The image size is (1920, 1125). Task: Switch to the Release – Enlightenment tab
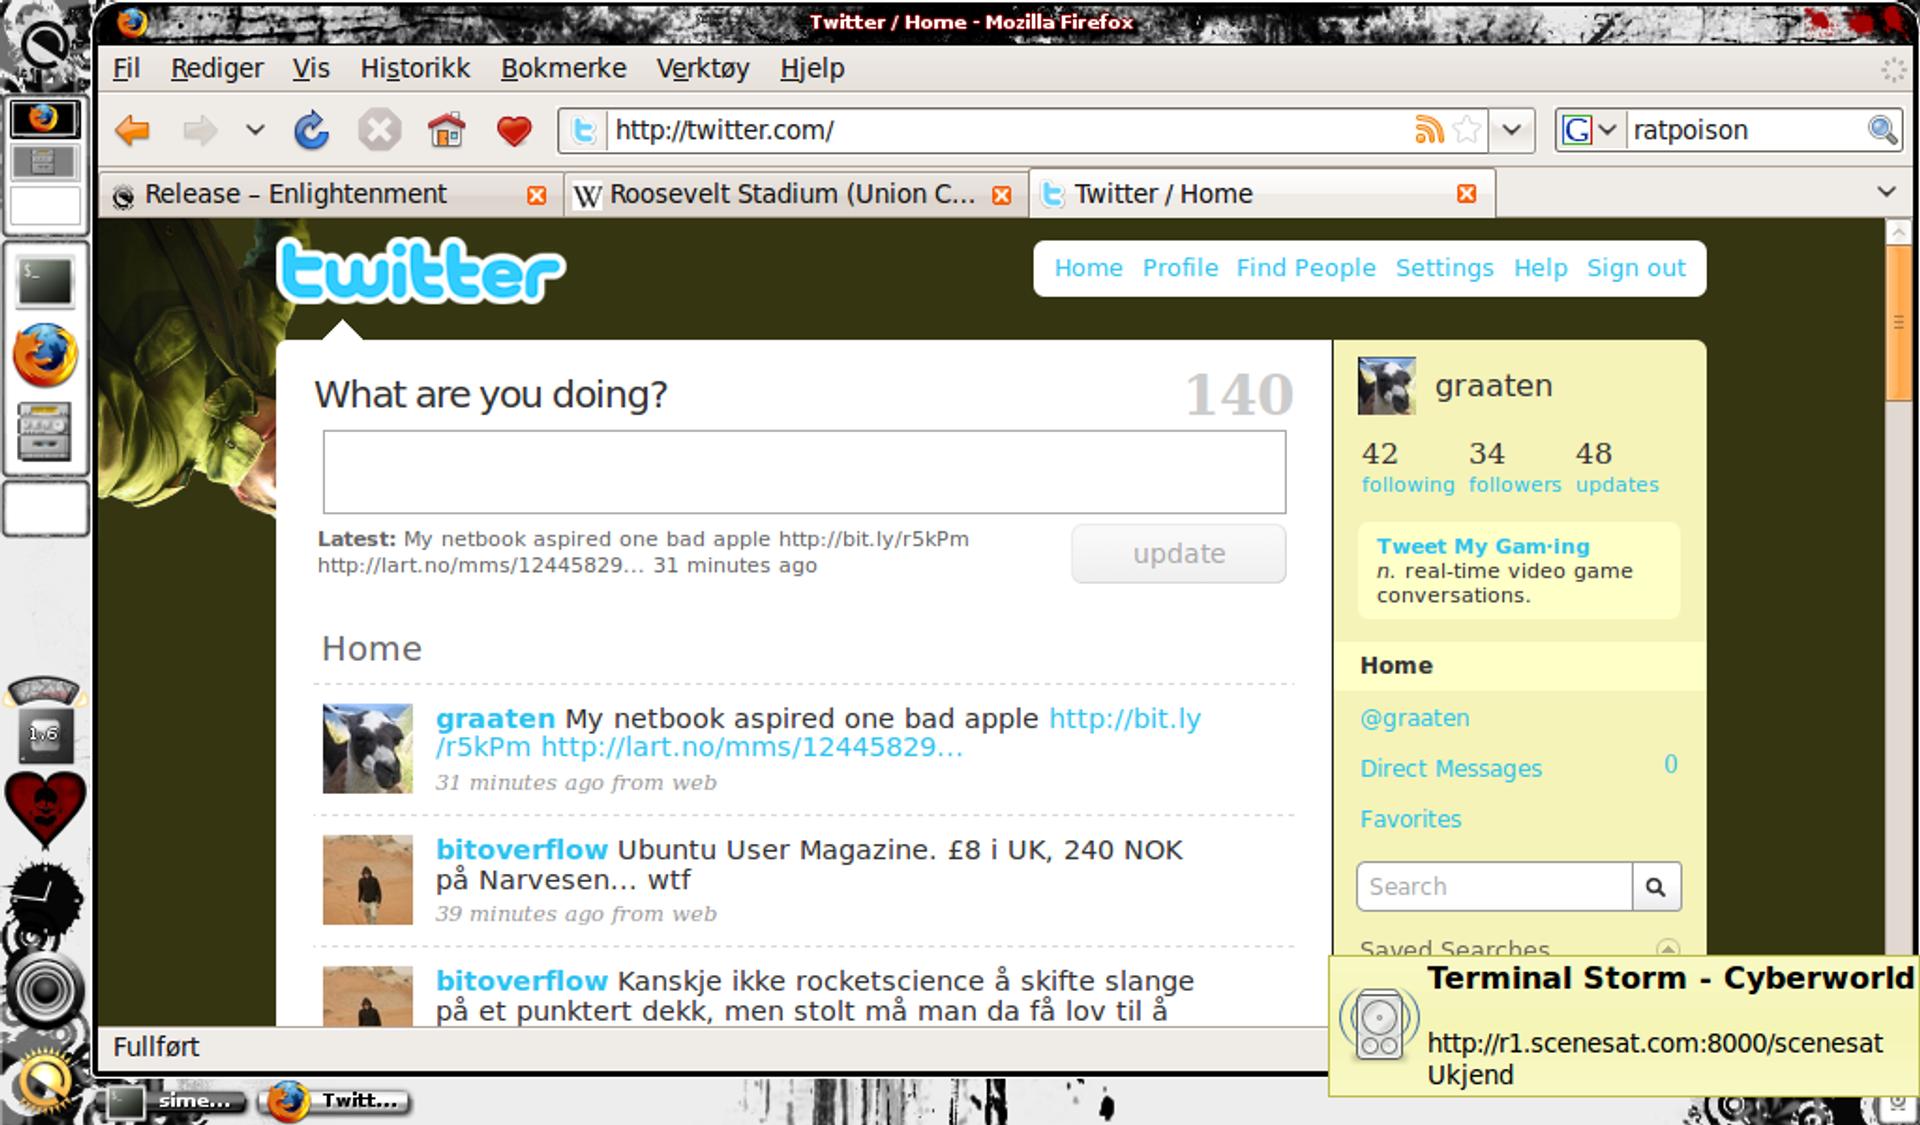coord(331,194)
